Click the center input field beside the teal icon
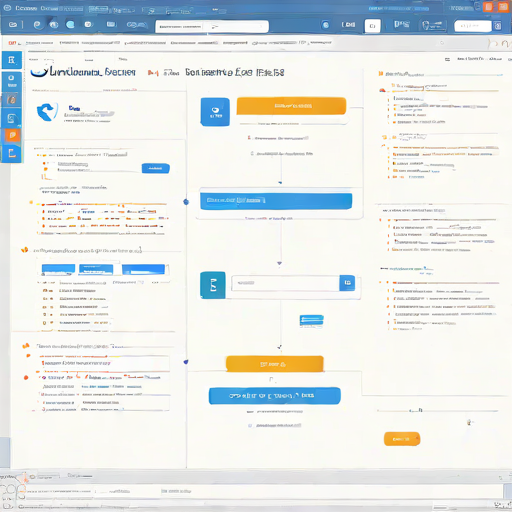The image size is (512, 512). [x=285, y=283]
